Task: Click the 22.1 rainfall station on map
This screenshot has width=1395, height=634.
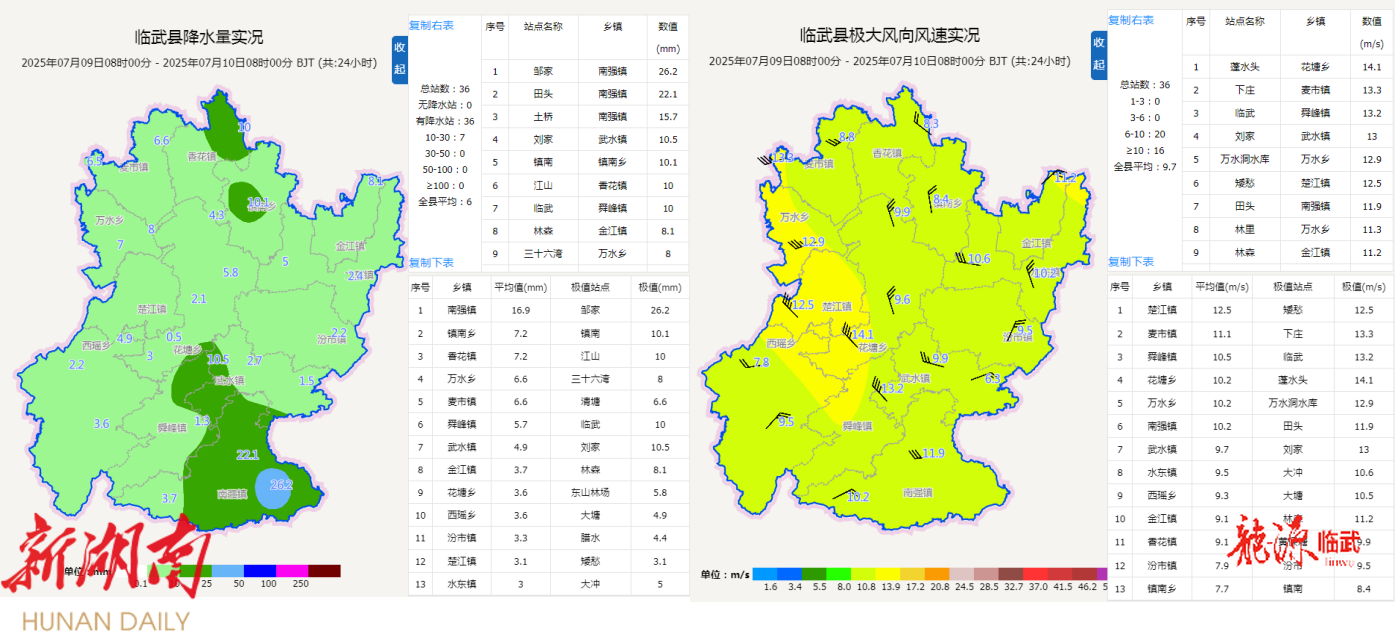Action: coord(247,455)
